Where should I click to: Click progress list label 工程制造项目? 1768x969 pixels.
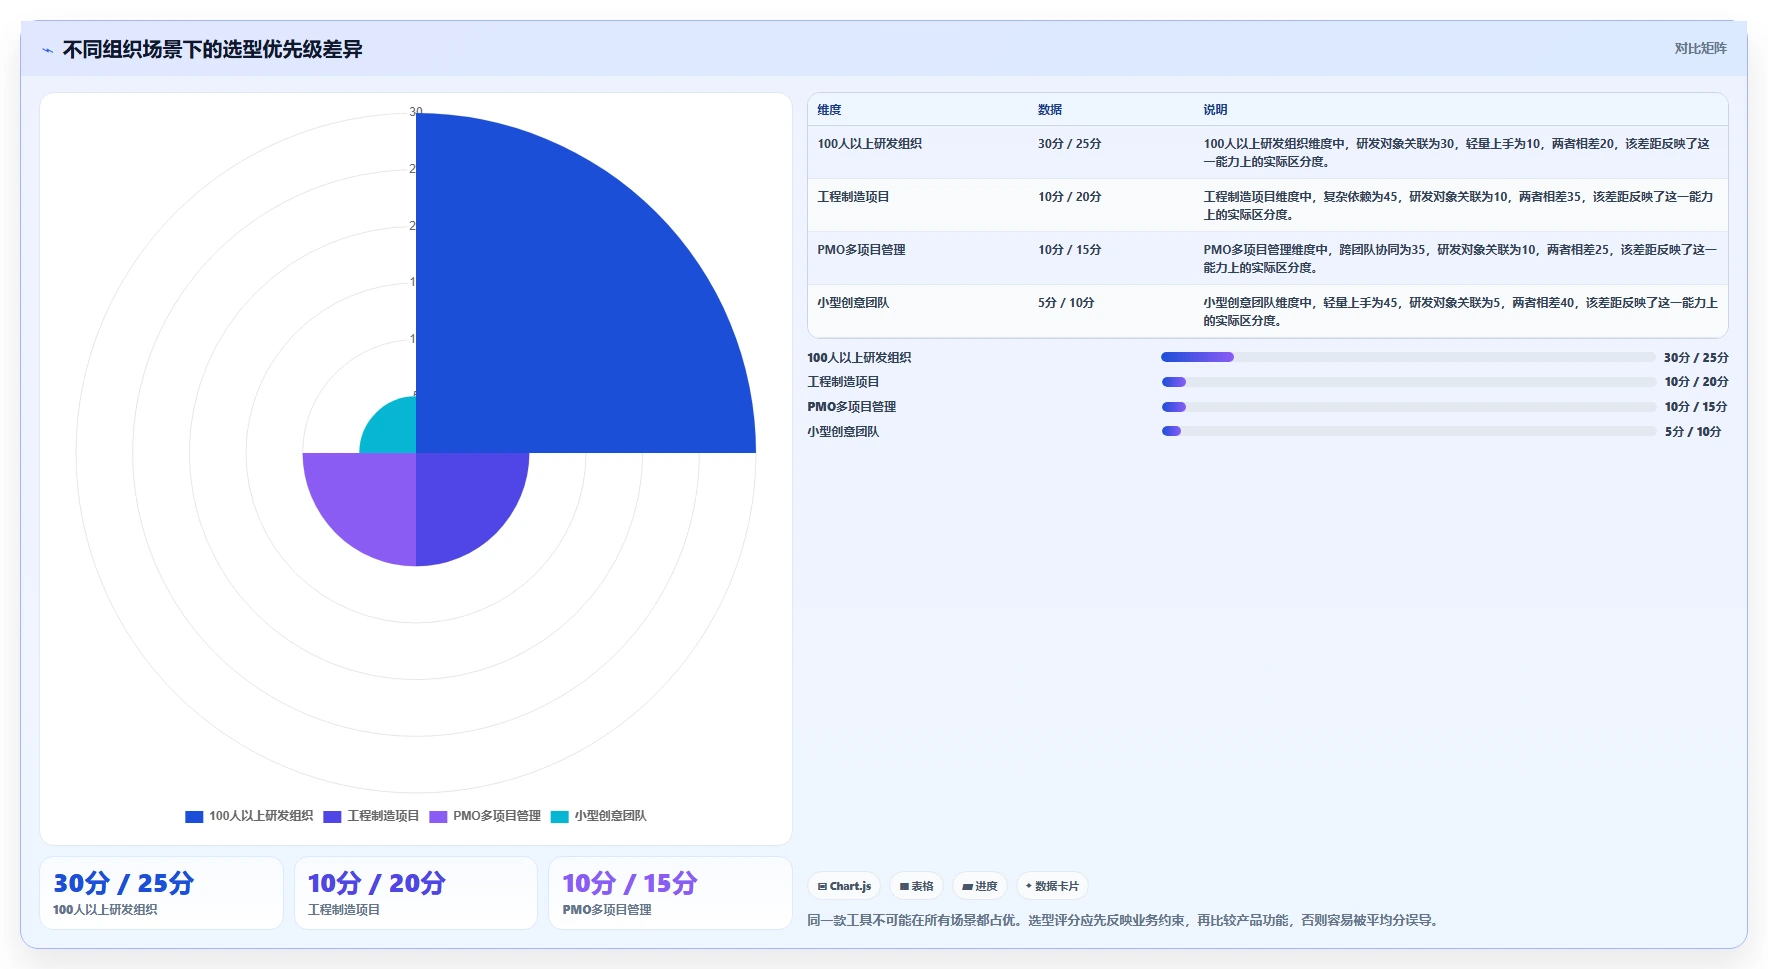(x=843, y=382)
